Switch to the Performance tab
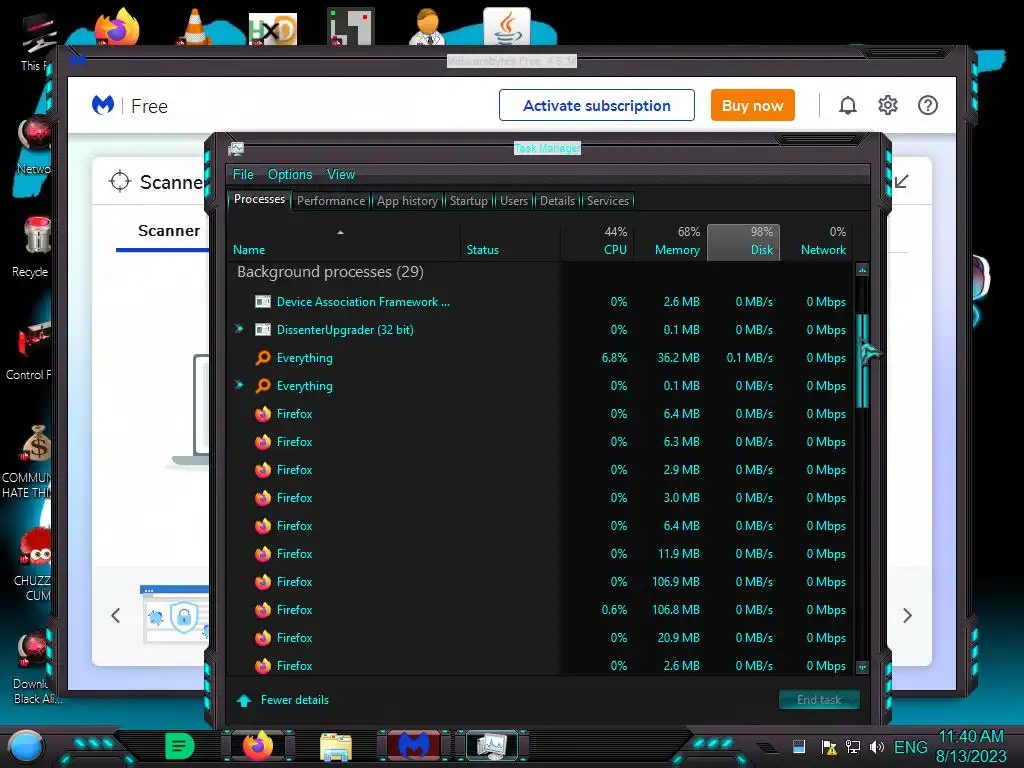Screen dimensions: 1024x768 [331, 201]
